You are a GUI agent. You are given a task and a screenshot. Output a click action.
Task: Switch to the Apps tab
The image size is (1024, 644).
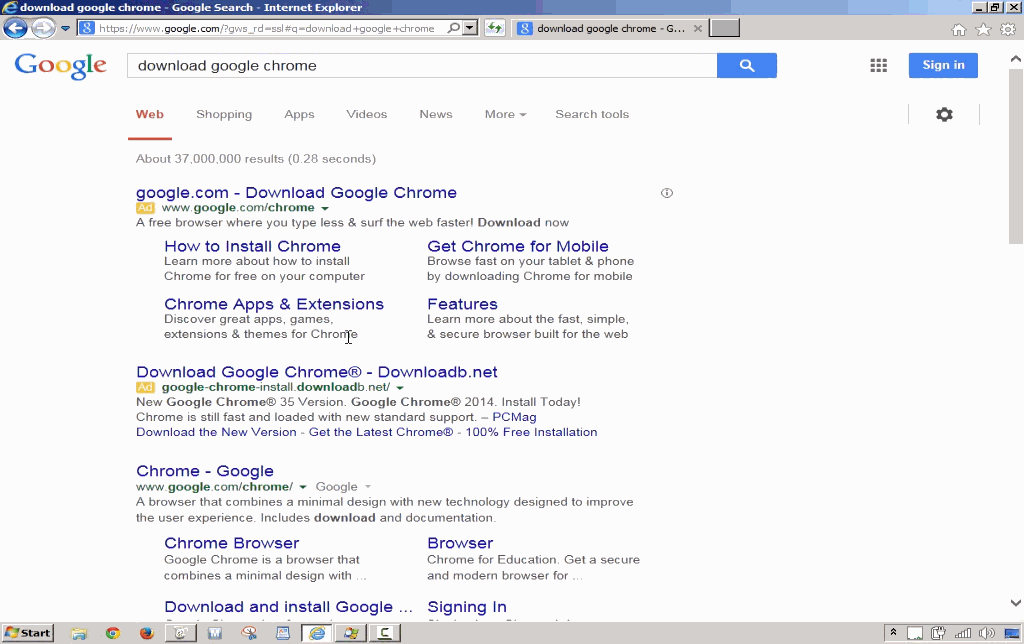pos(299,114)
